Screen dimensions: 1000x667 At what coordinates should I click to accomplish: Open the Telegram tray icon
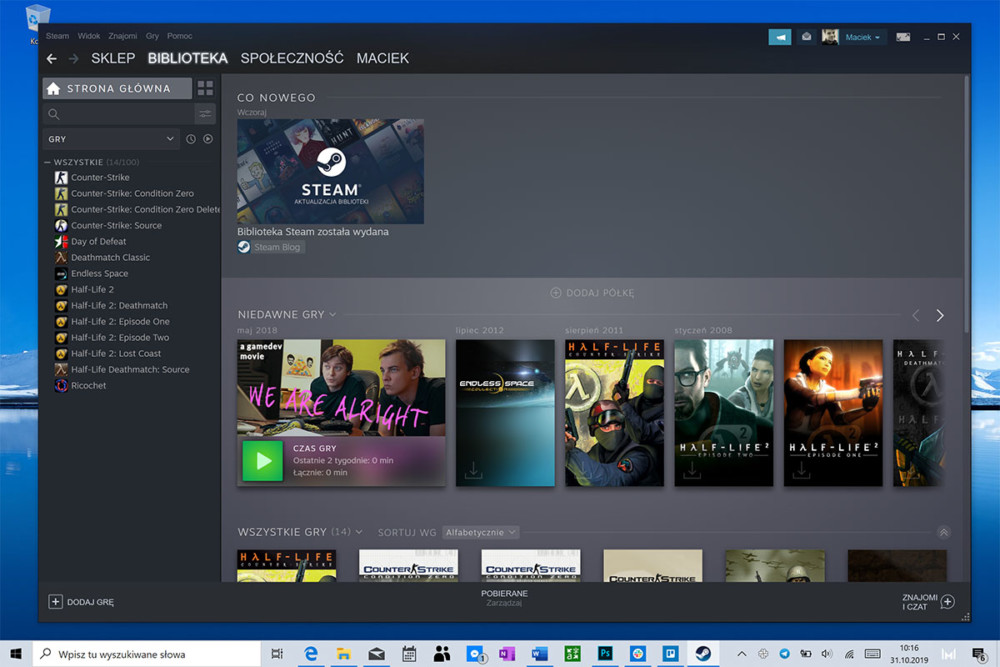point(784,654)
